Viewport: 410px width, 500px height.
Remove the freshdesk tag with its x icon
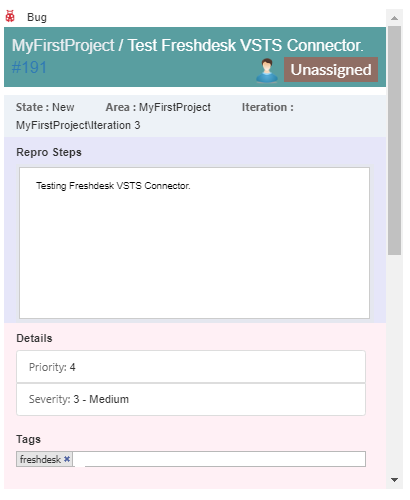point(67,459)
